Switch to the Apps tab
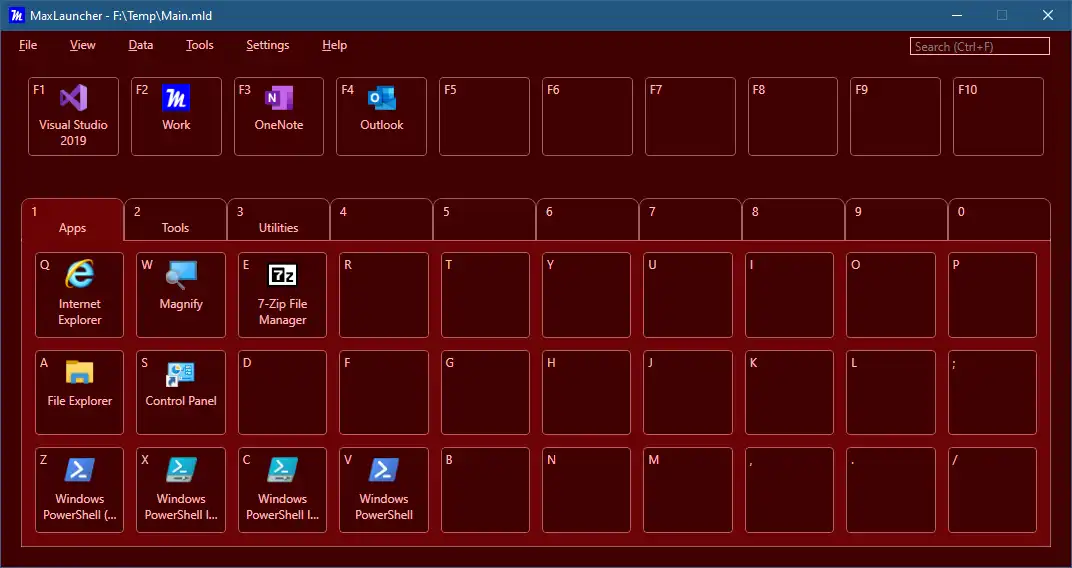 coord(72,219)
